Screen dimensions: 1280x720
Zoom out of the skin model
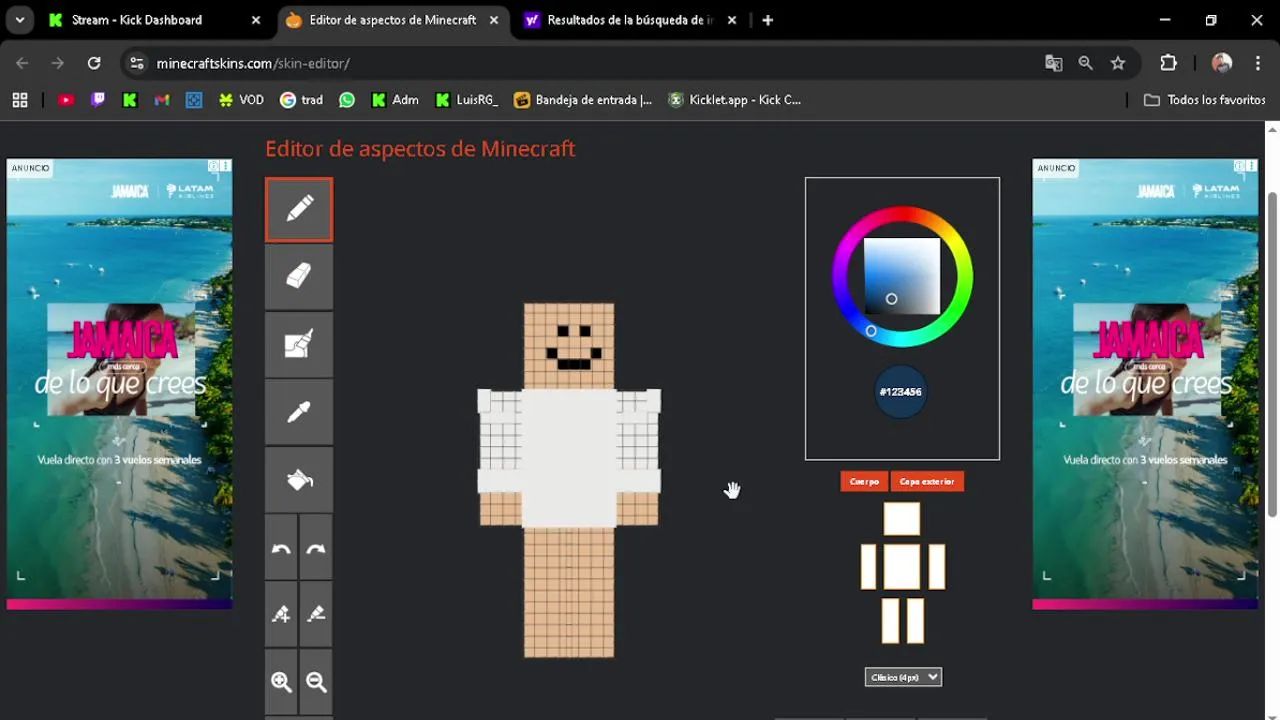[316, 682]
